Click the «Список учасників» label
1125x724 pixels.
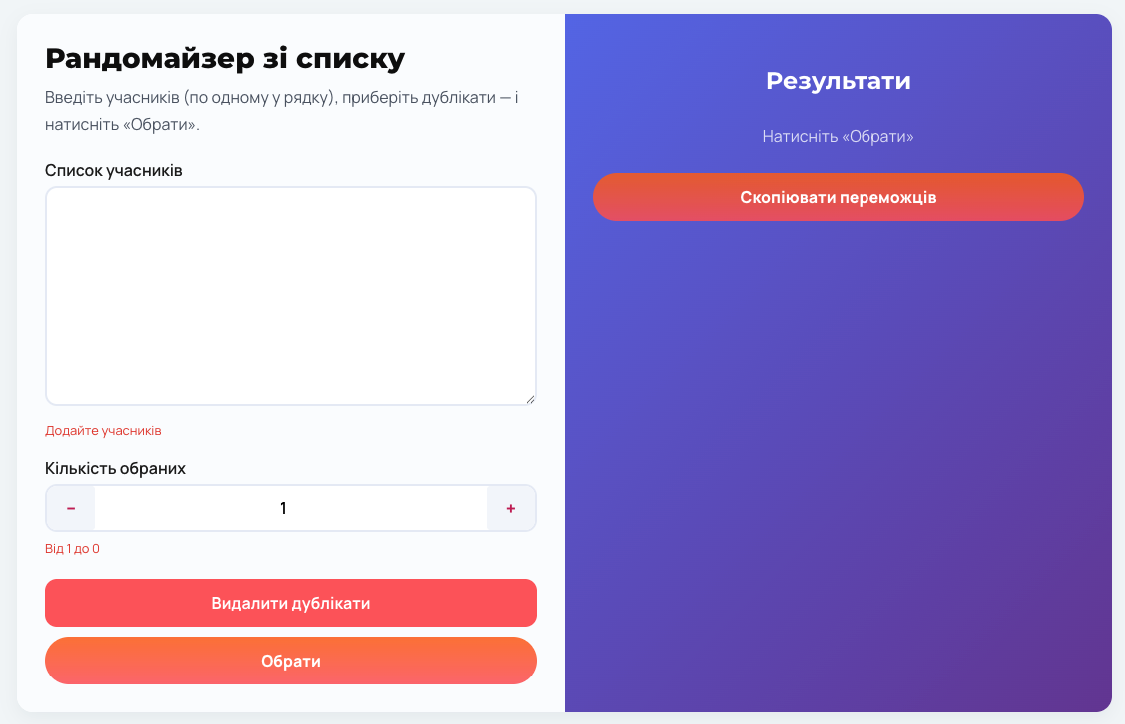pyautogui.click(x=114, y=170)
